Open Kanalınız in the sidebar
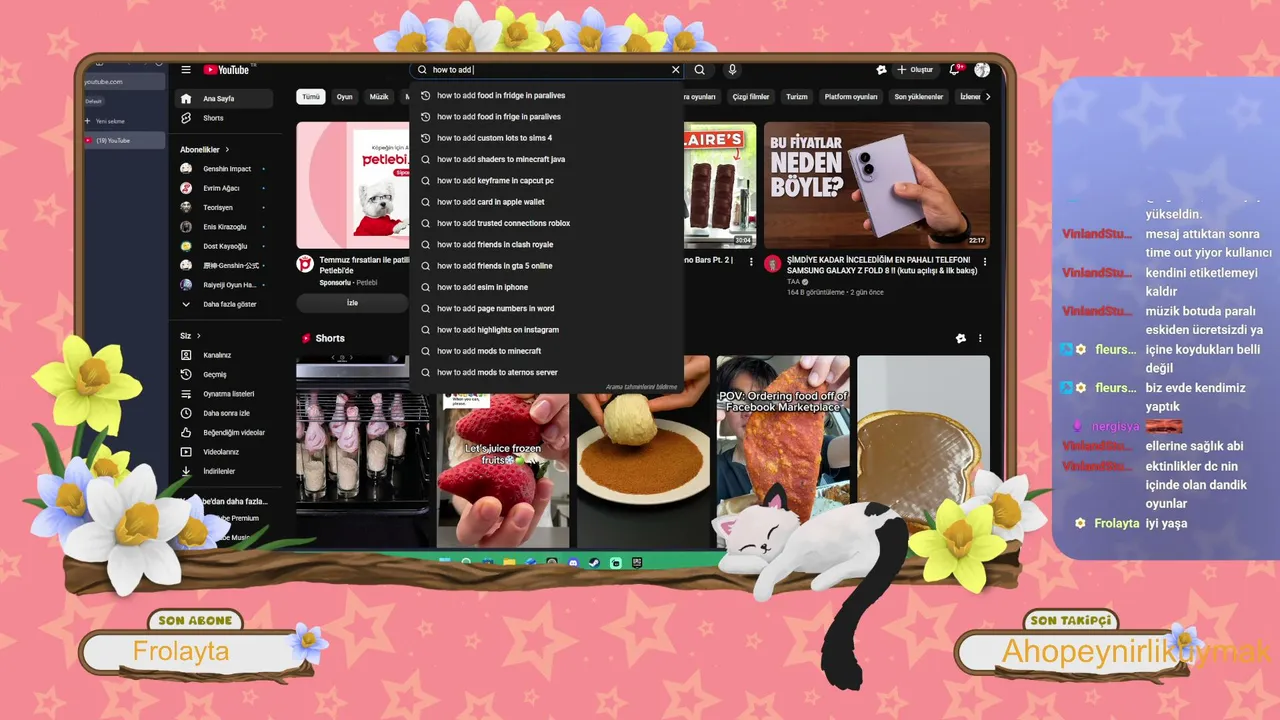 (x=222, y=355)
